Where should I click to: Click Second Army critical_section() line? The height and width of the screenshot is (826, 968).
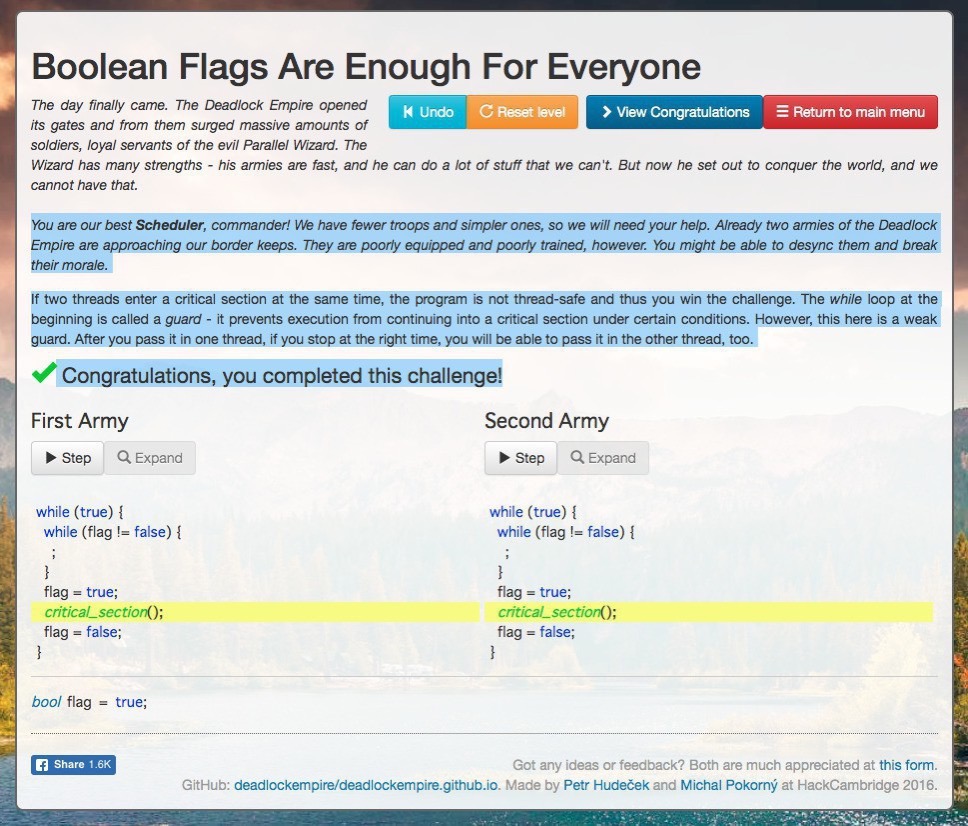point(709,612)
